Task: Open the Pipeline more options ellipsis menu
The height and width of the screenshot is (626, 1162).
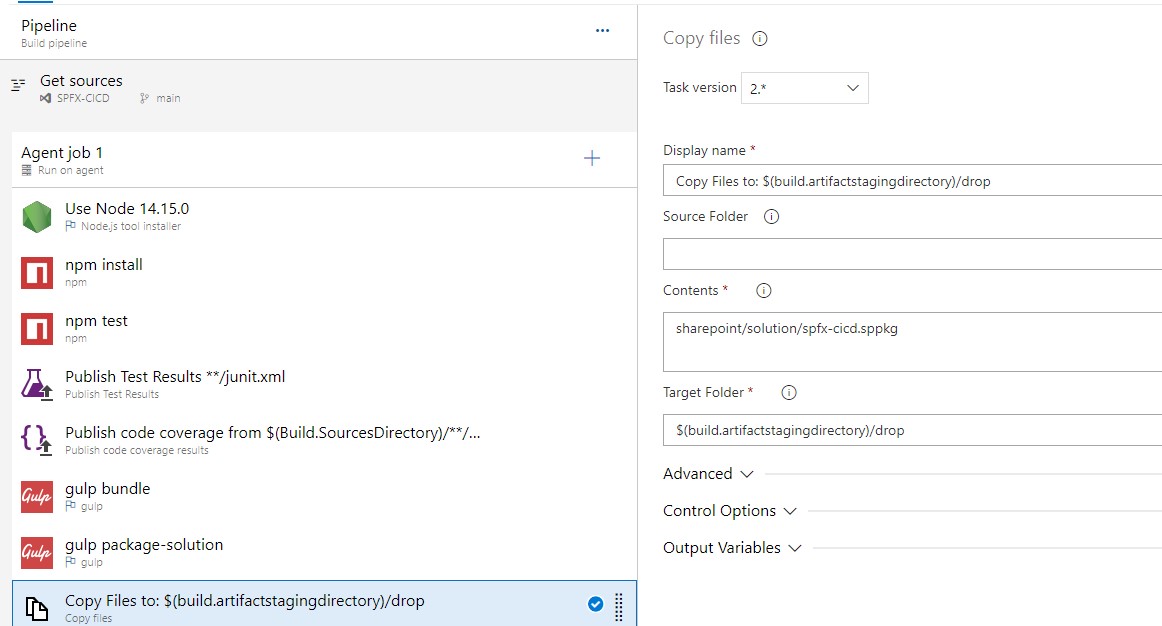Action: tap(602, 31)
